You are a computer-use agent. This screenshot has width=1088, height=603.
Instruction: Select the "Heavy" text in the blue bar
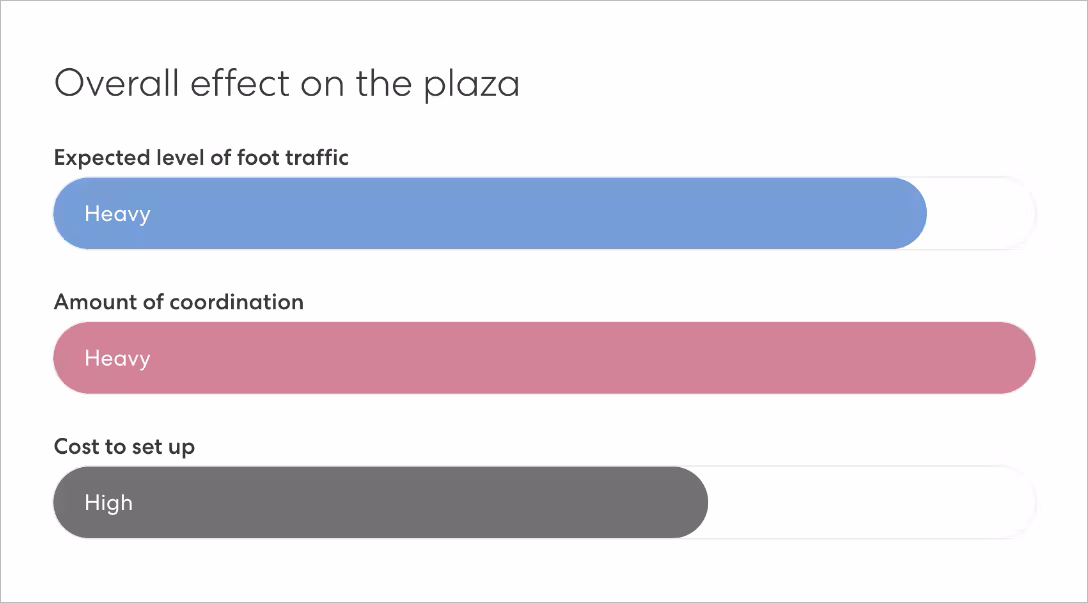pos(117,214)
